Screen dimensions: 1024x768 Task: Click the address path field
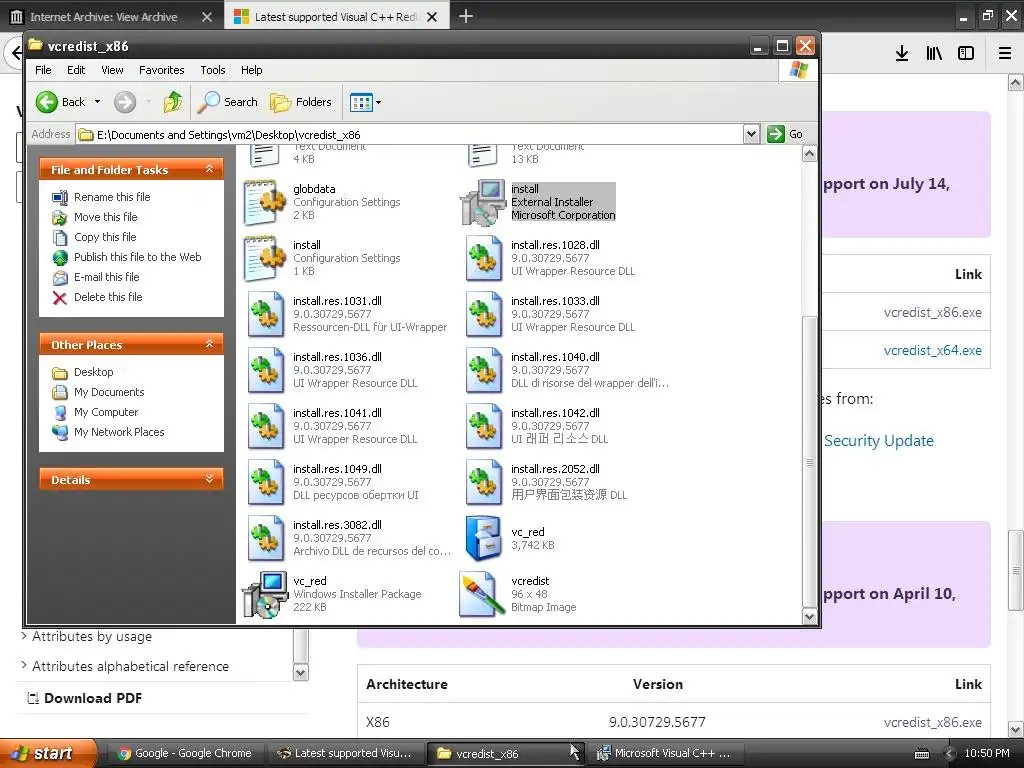(409, 135)
